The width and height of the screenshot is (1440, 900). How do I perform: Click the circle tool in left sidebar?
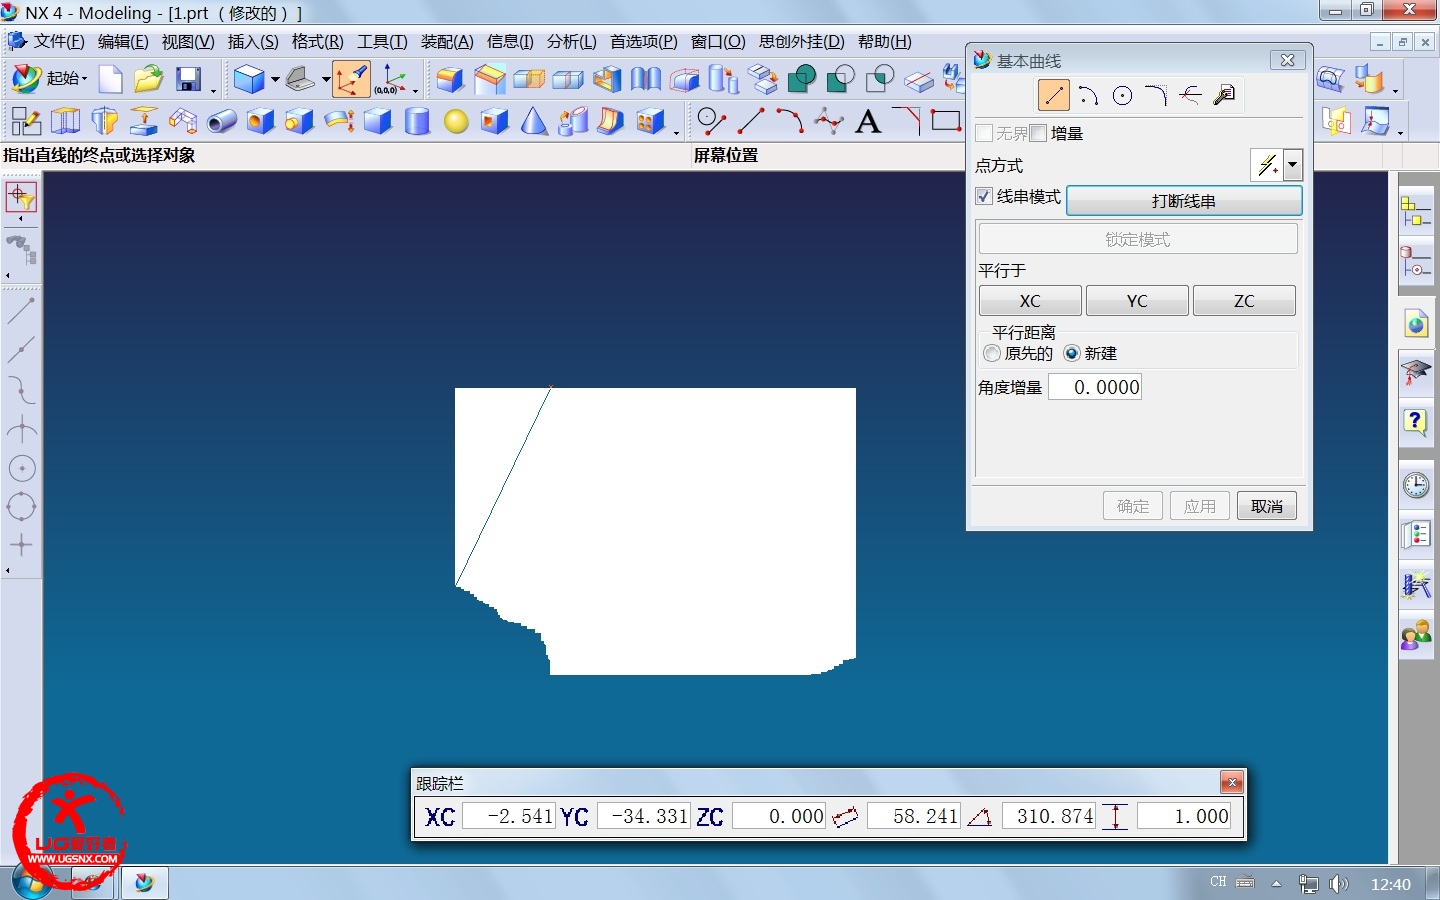pos(22,468)
